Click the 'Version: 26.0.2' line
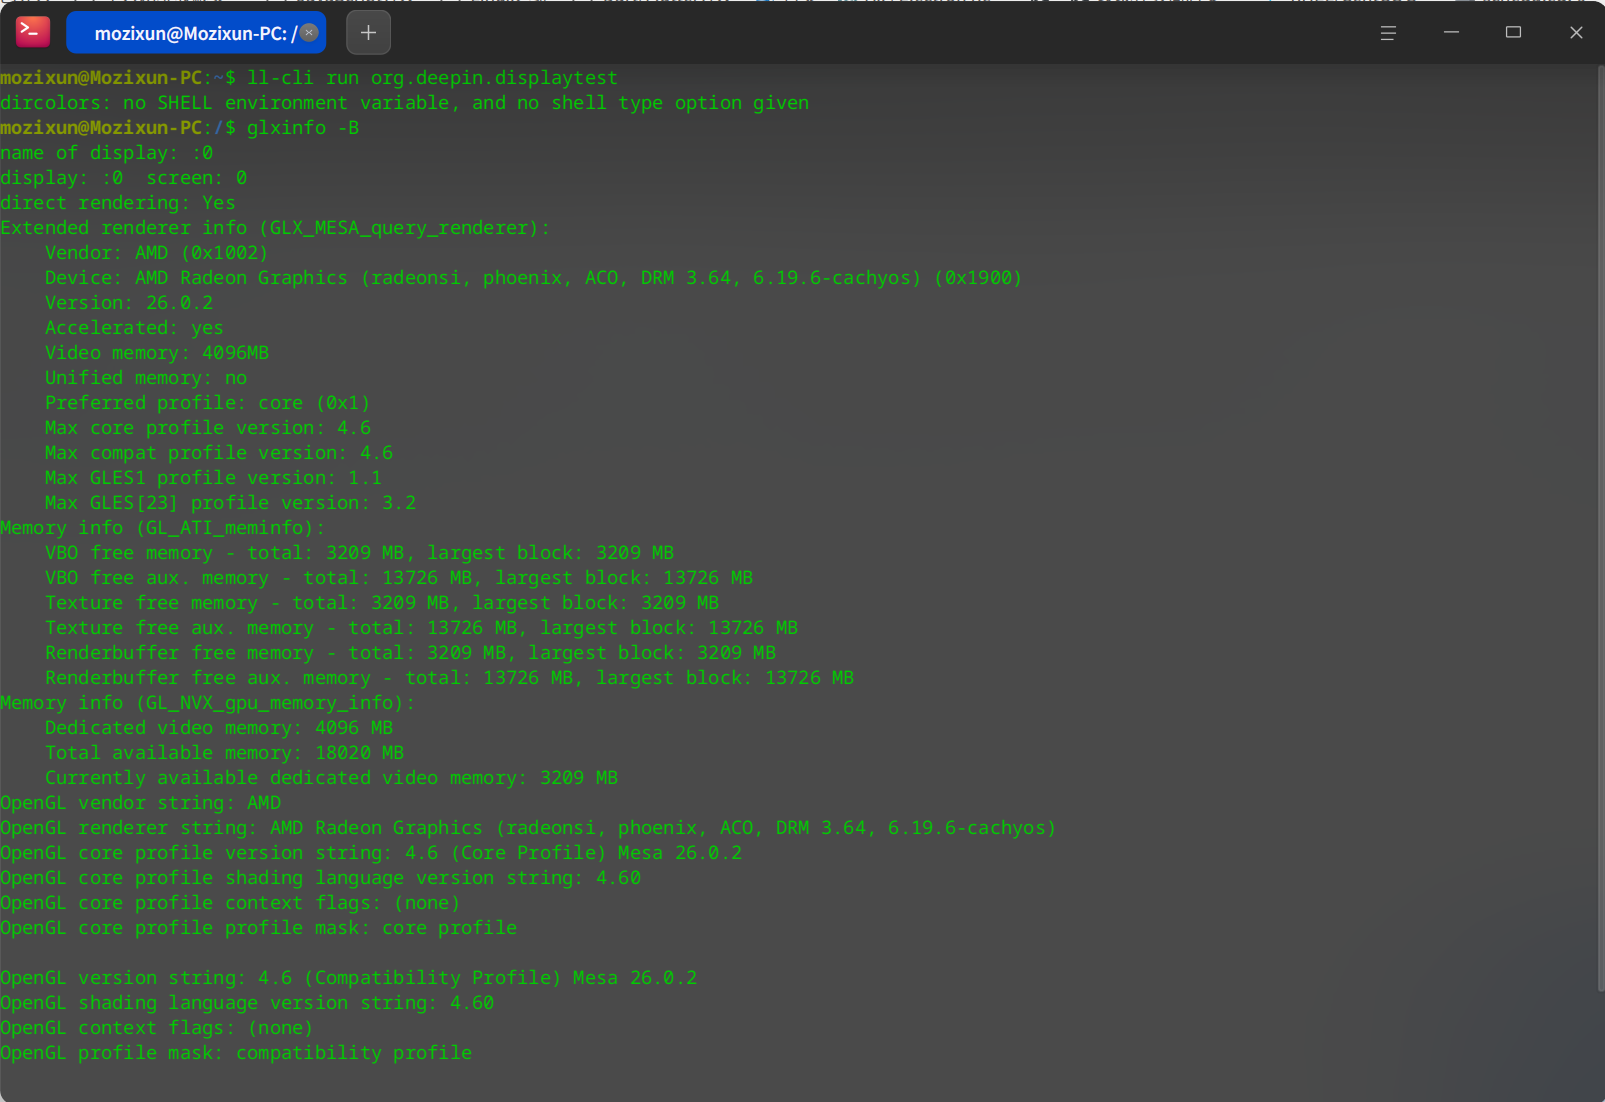 [x=129, y=303]
